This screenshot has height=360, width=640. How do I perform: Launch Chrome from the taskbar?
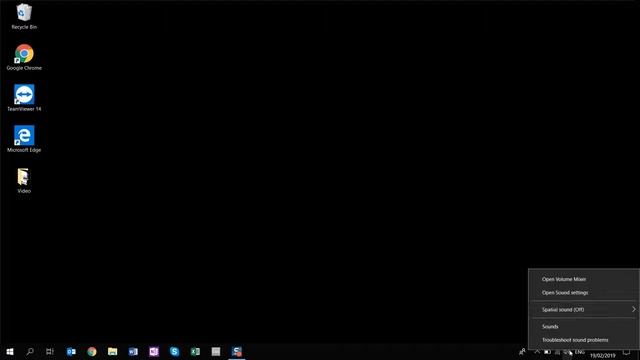[92, 351]
